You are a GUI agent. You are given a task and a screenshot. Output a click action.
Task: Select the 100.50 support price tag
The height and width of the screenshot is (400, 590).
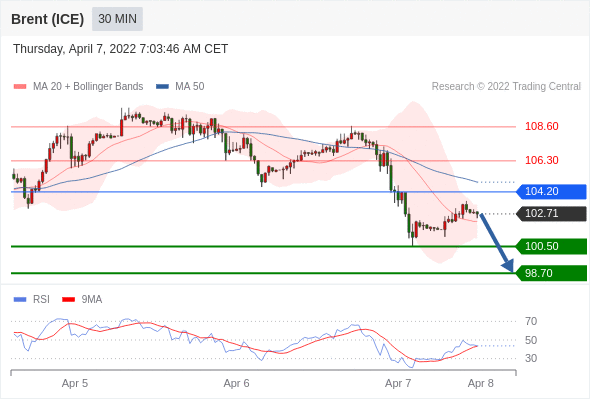tap(551, 246)
